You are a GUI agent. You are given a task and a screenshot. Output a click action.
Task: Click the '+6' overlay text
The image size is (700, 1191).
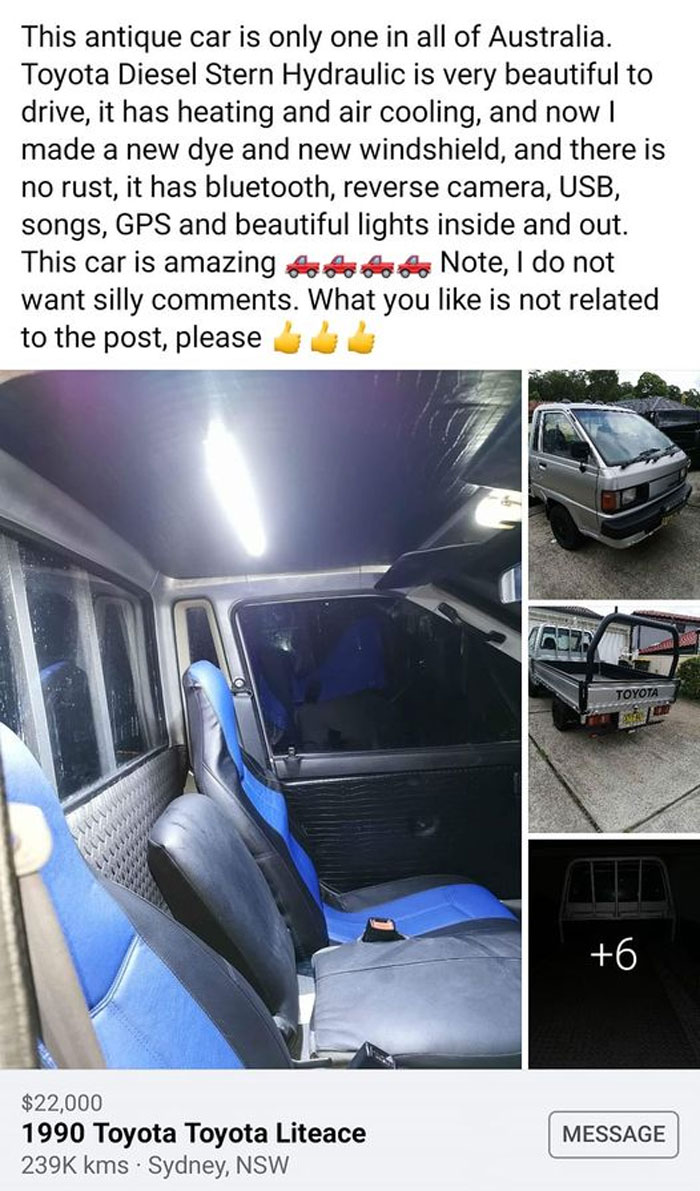point(614,955)
